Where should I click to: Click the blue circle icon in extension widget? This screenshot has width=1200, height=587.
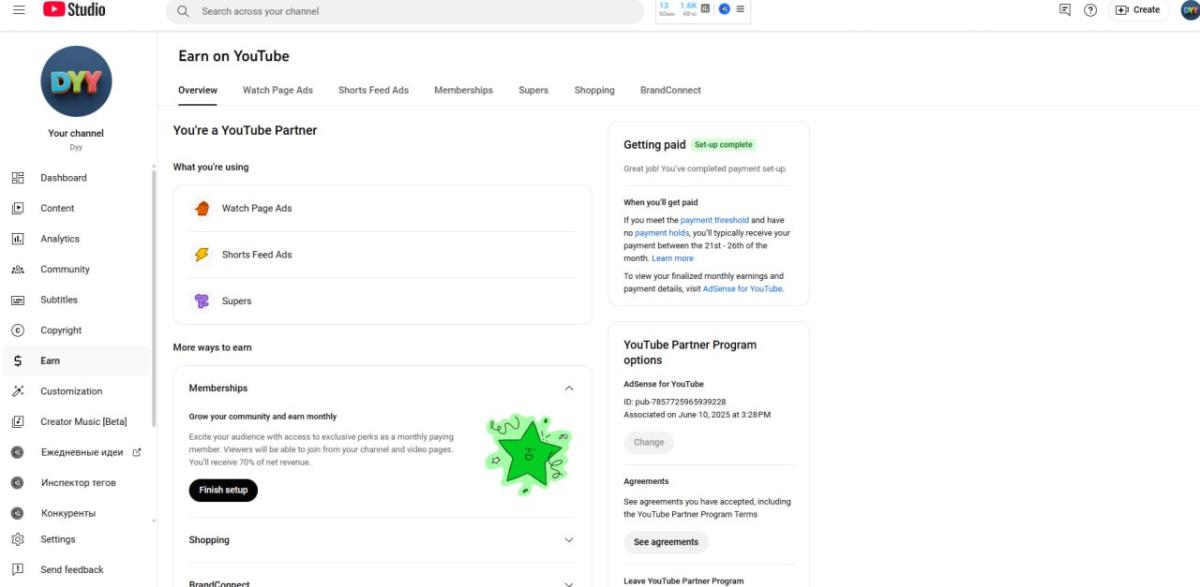click(x=724, y=9)
